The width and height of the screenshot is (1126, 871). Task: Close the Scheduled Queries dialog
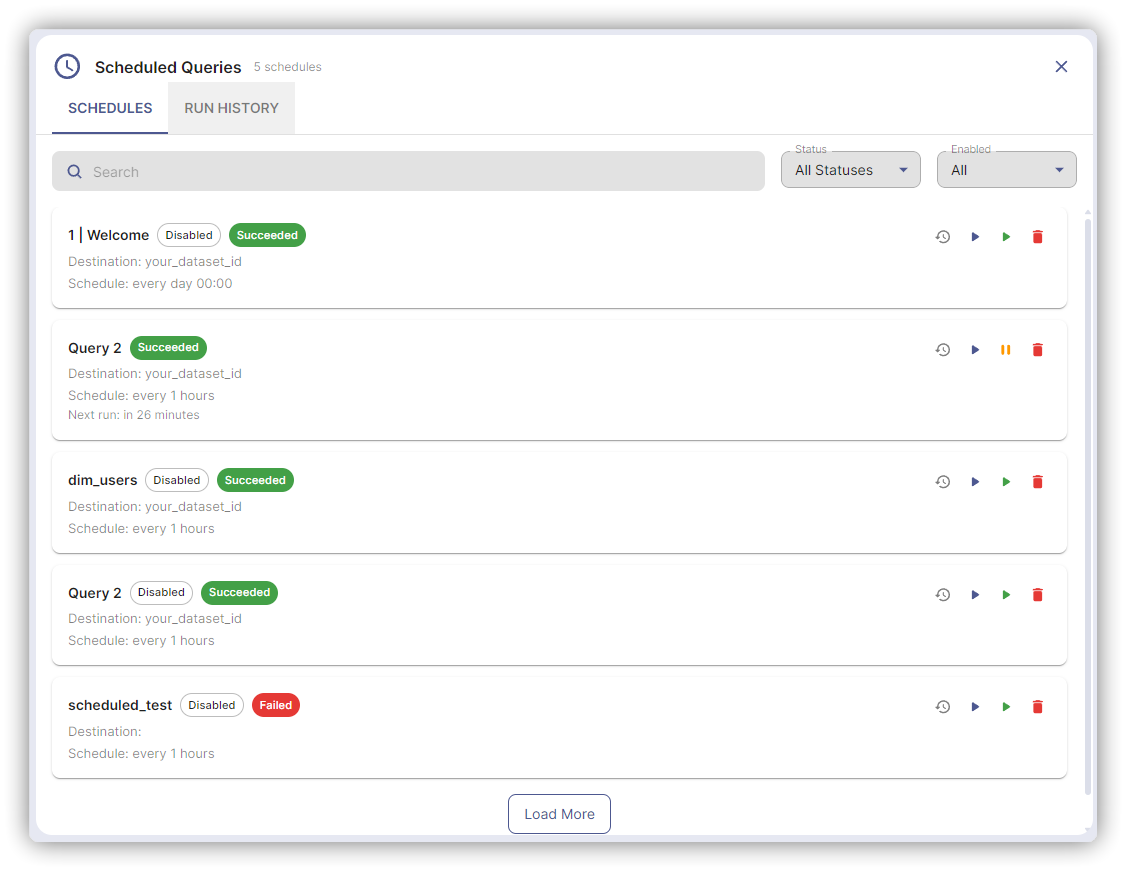tap(1061, 67)
